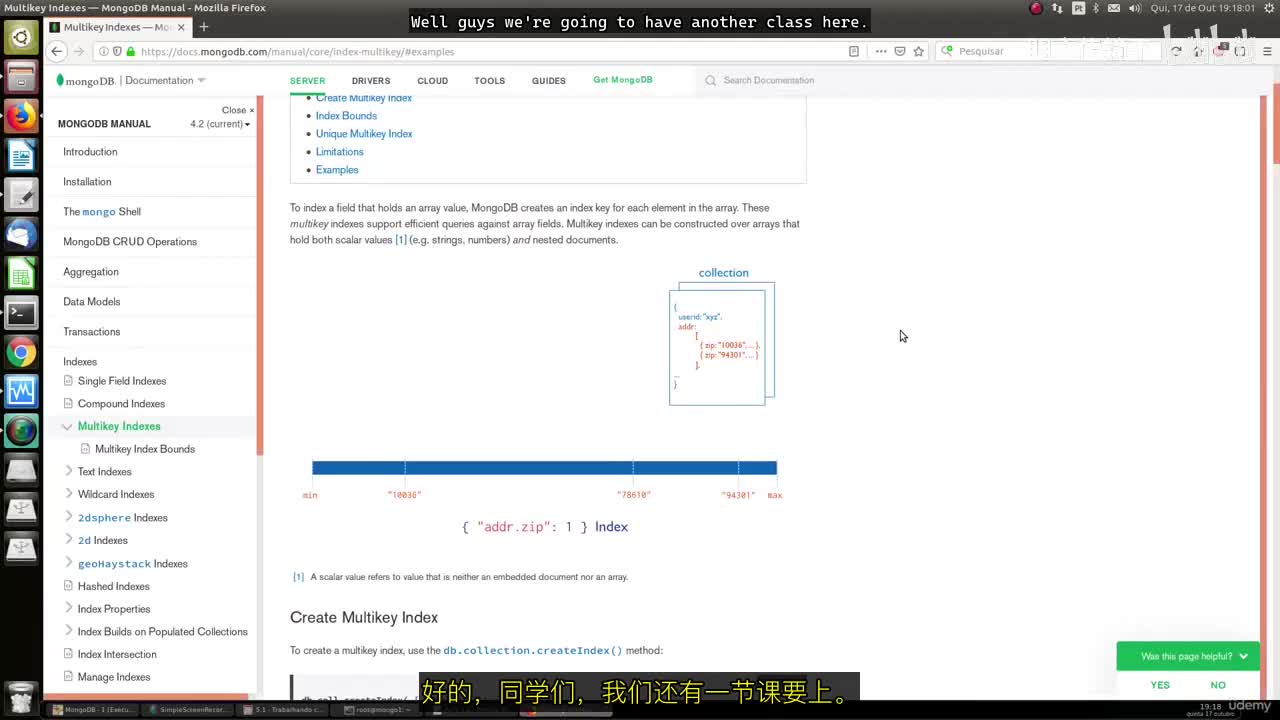This screenshot has height=720, width=1280.
Task: Close the Multikey Indexes tab
Action: click(182, 27)
